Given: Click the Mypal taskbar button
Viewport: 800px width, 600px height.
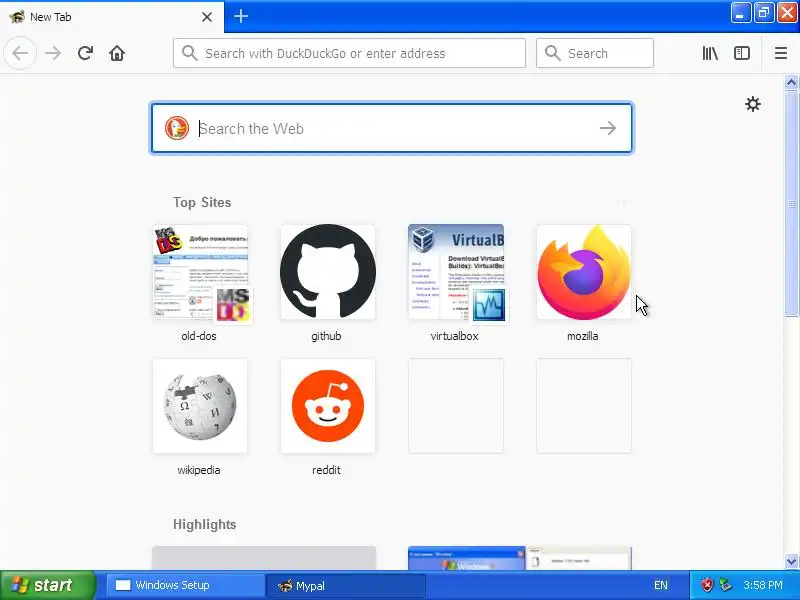Looking at the screenshot, I should (x=345, y=585).
